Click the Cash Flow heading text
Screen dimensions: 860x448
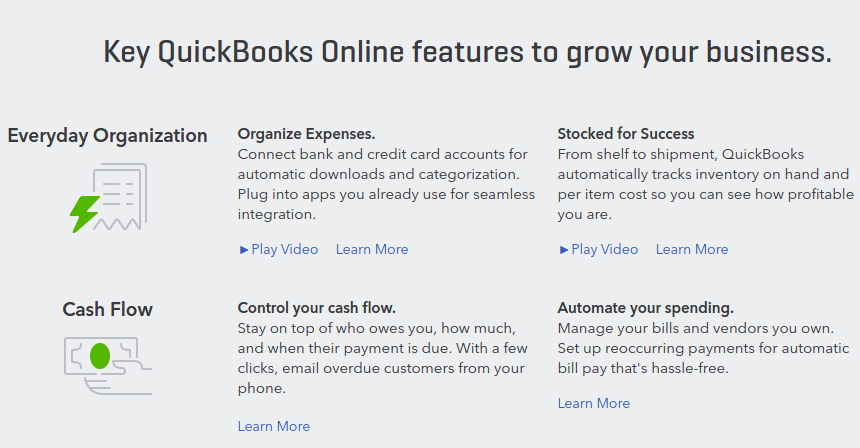click(x=108, y=309)
